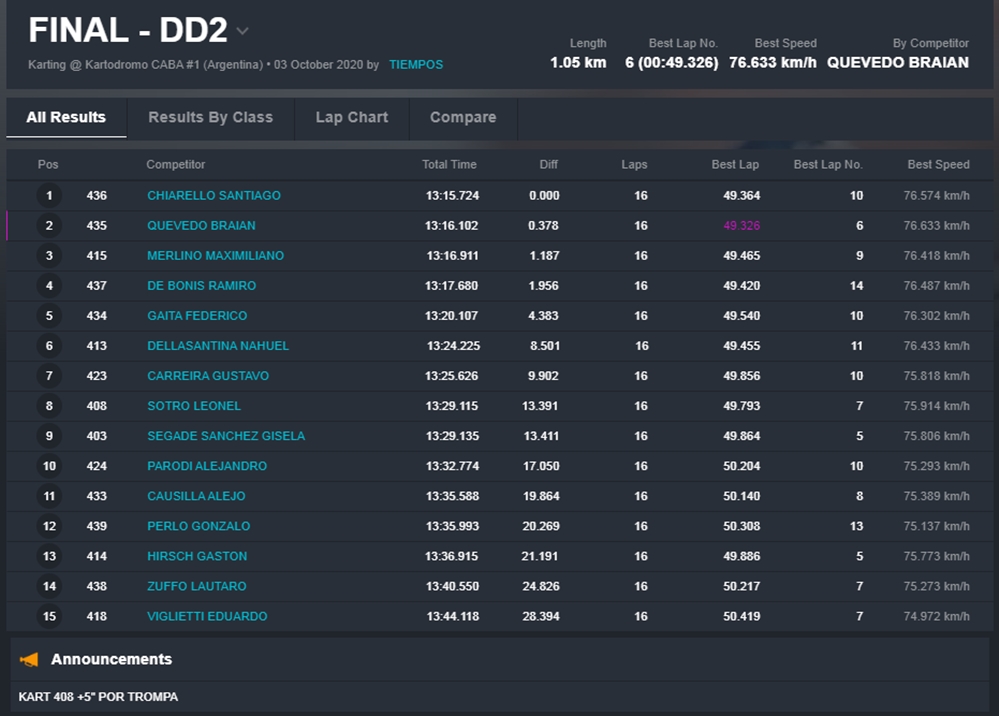Click position 1 badge circle

point(49,196)
